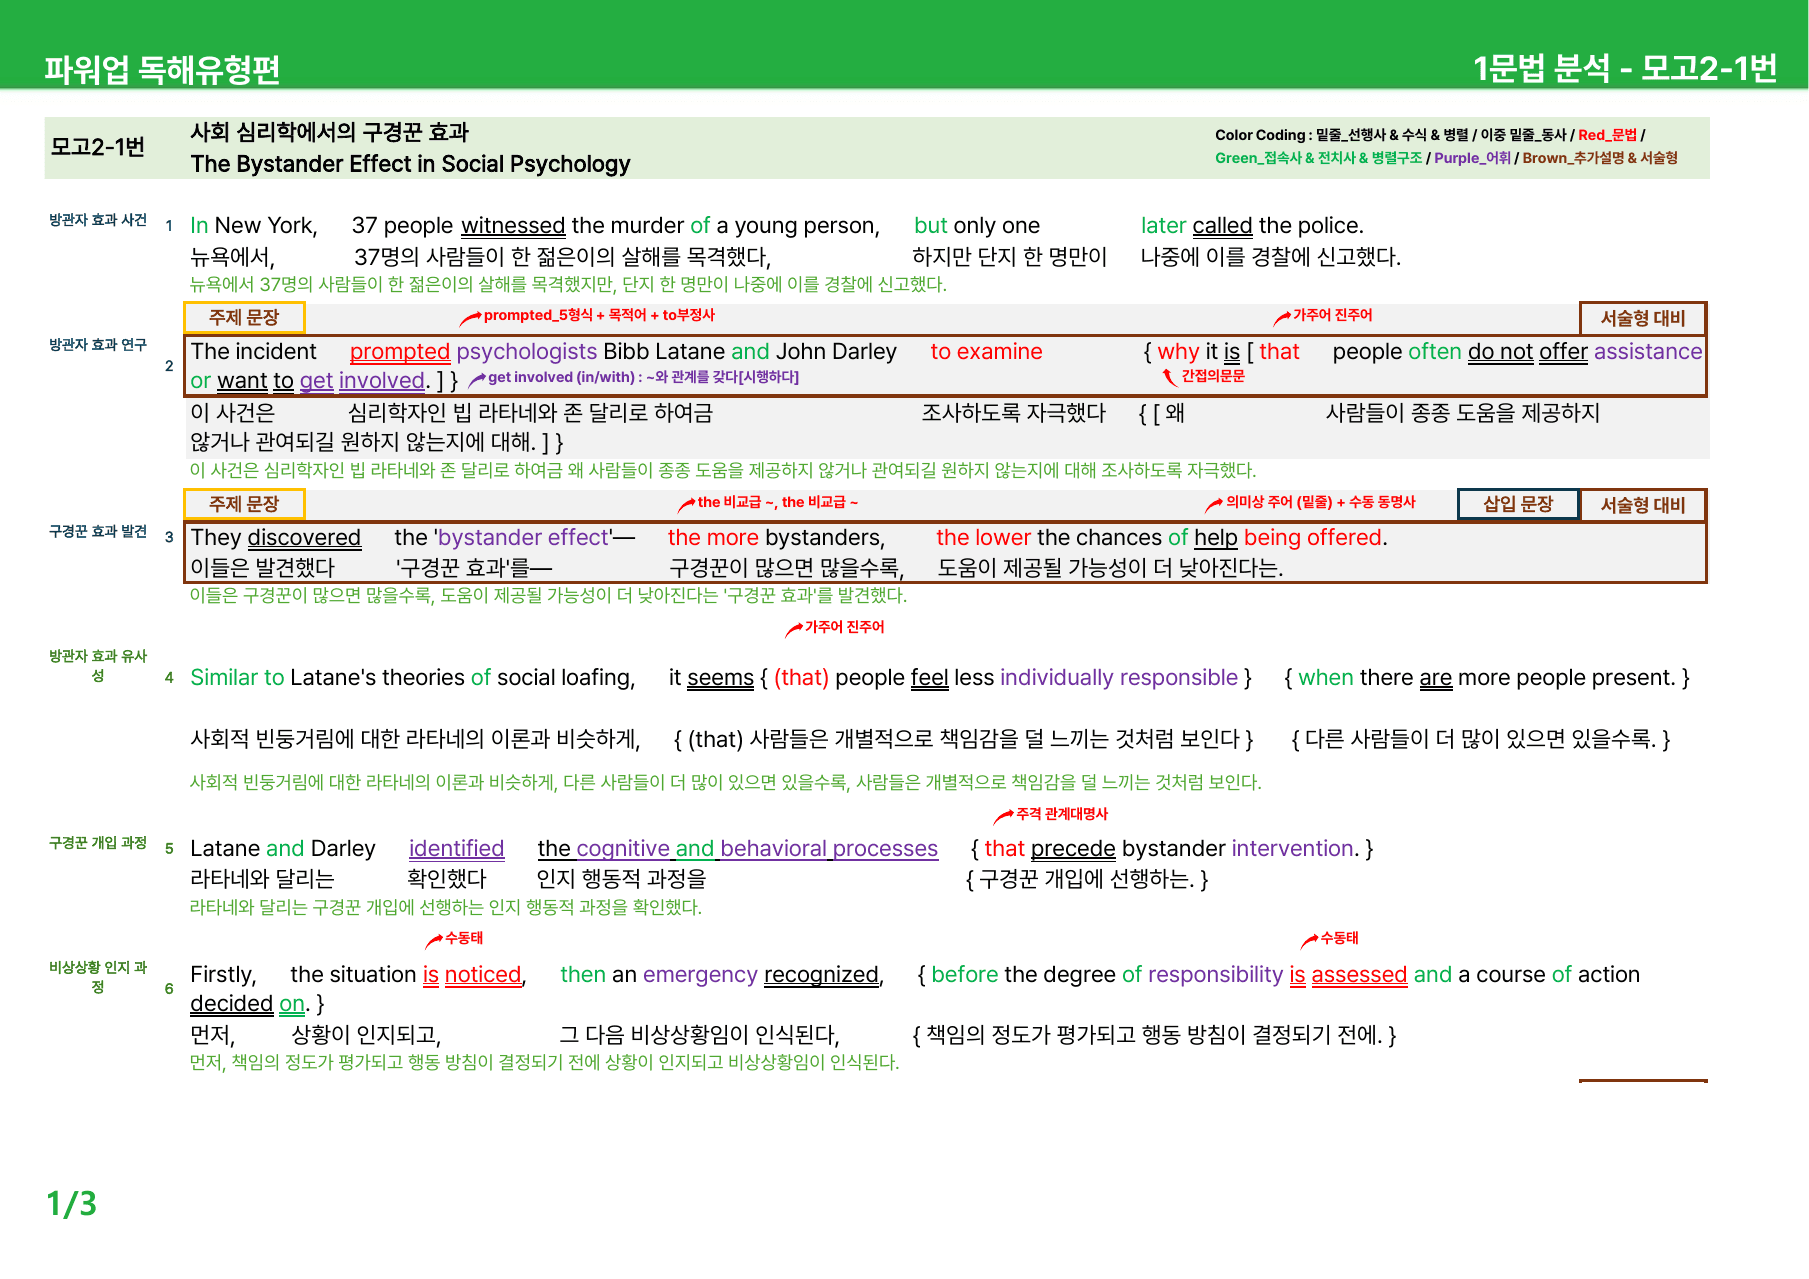Click the 'the 비교급 ~, the 비교급 ~' annotation

pyautogui.click(x=777, y=503)
